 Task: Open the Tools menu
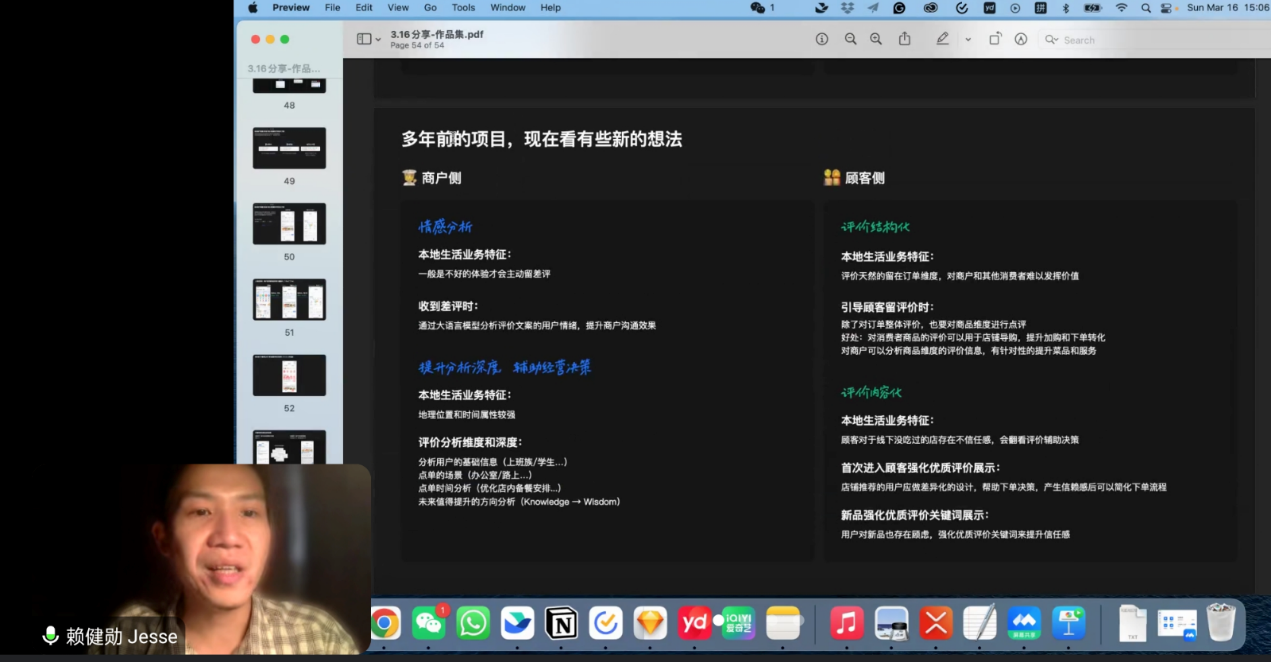463,7
